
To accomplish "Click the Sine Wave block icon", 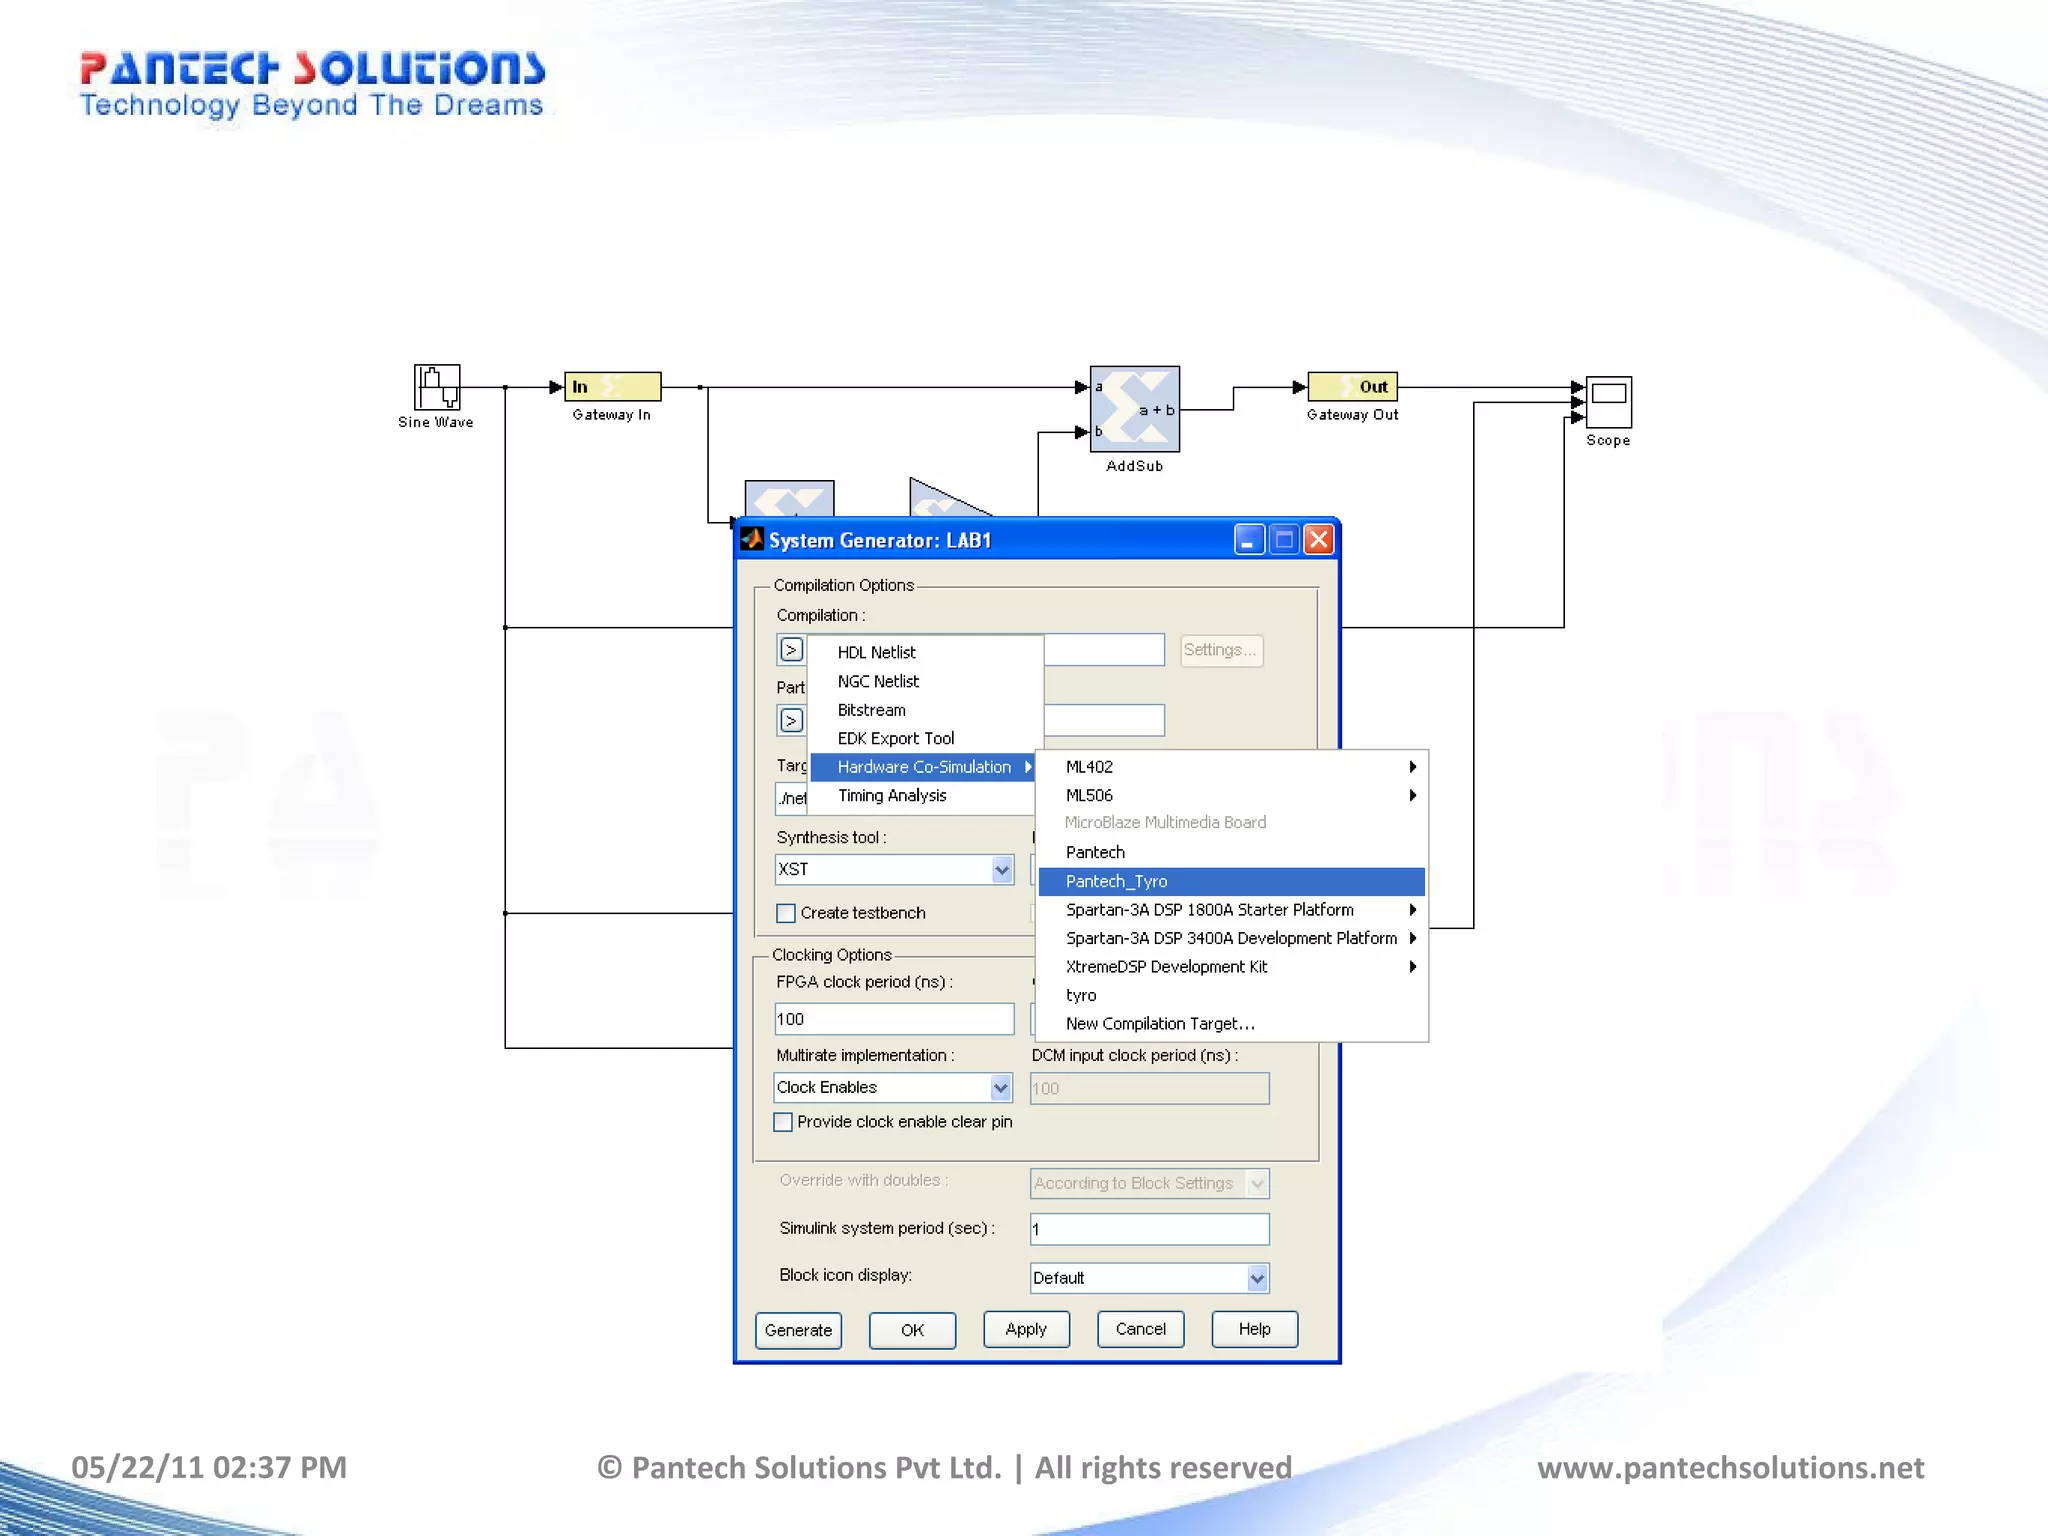I will coord(437,386).
